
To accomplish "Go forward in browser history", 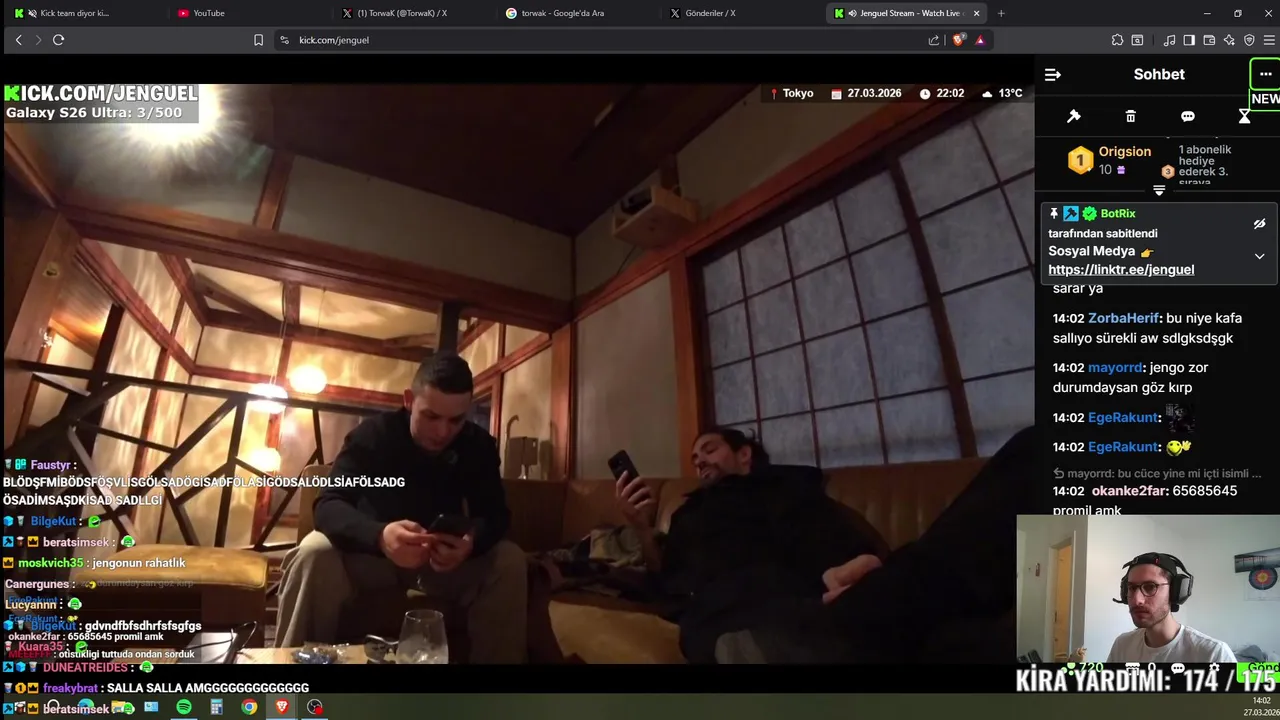I will pos(38,40).
